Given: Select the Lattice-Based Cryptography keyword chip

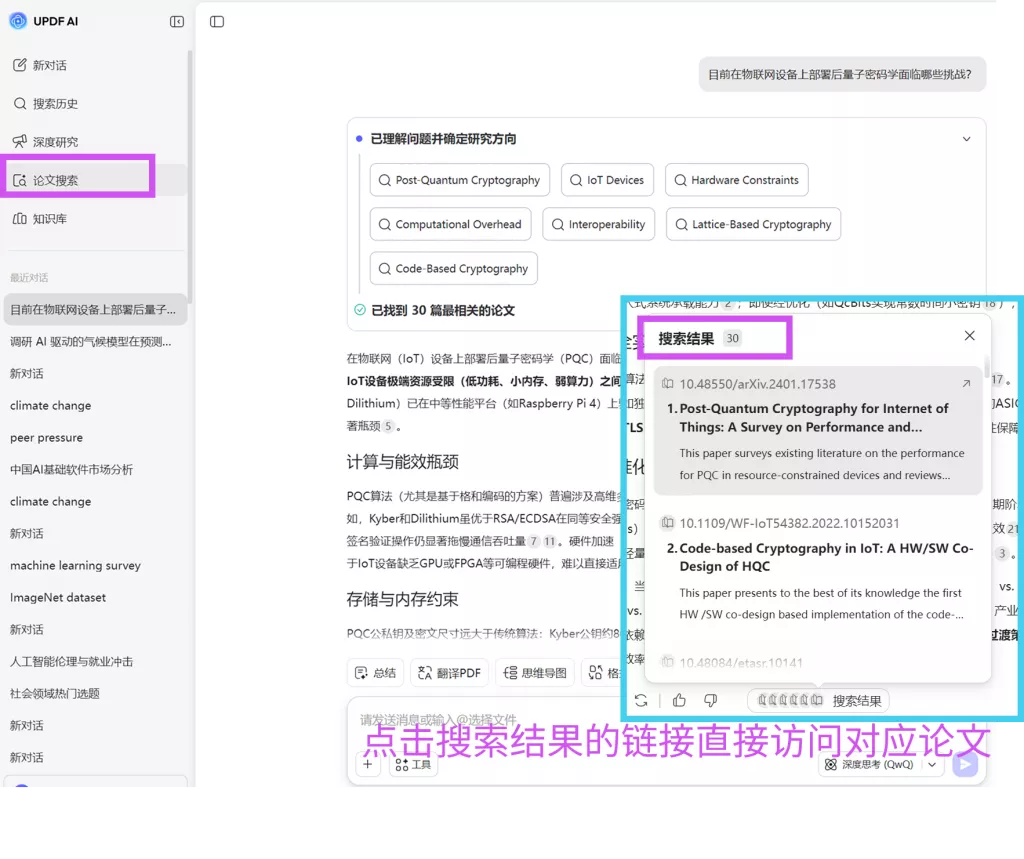Looking at the screenshot, I should pos(753,225).
